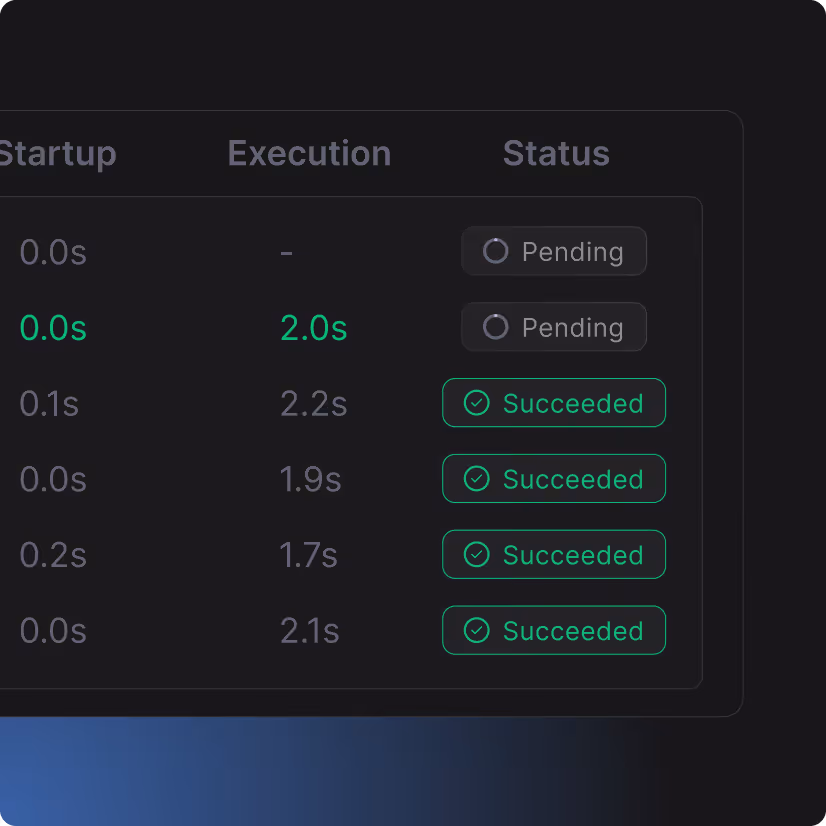Click the checkmark circle icon in the 1.9s row
The image size is (826, 826).
point(476,479)
